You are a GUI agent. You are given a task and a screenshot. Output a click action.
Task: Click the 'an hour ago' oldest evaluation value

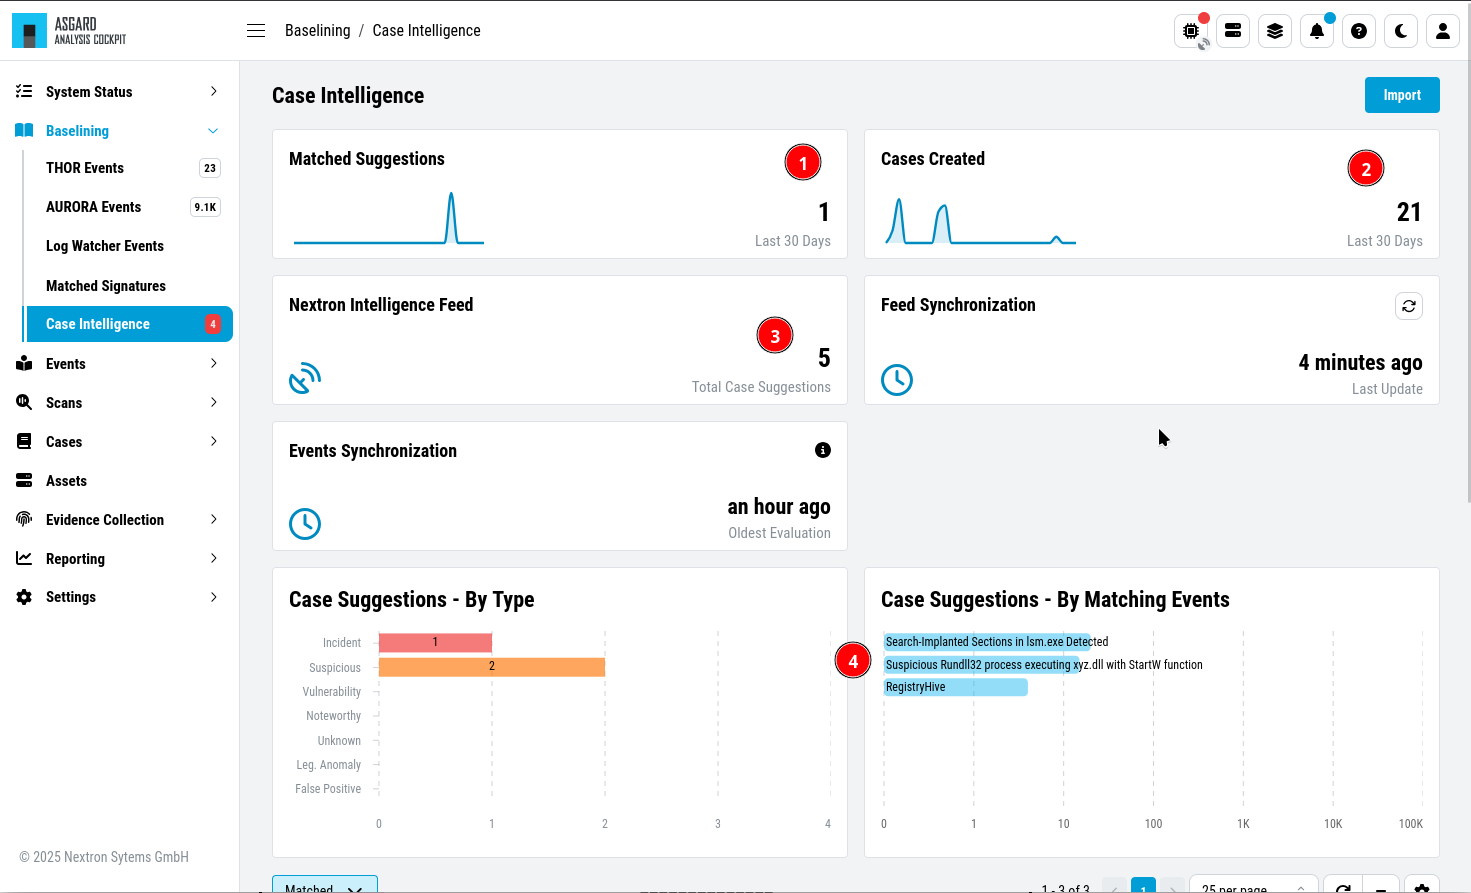click(779, 507)
